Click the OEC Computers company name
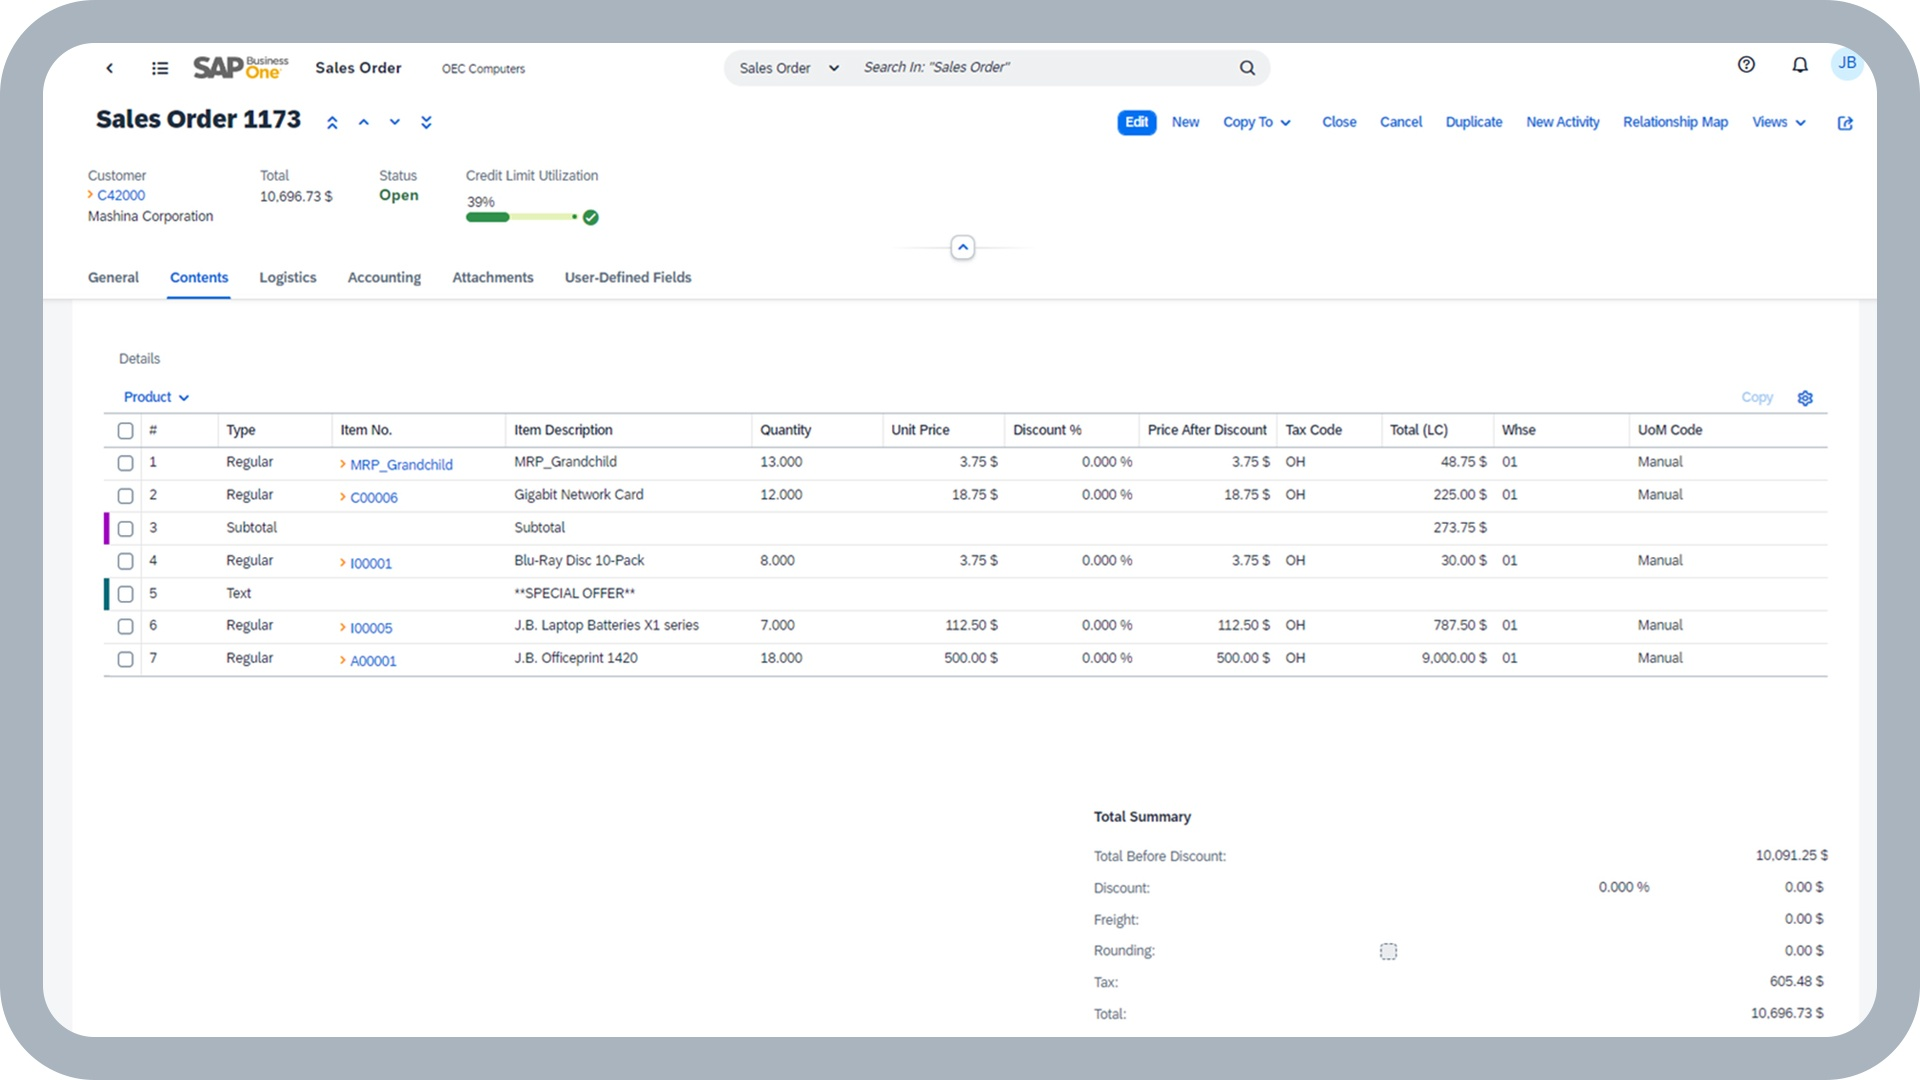The height and width of the screenshot is (1080, 1920). [x=483, y=69]
